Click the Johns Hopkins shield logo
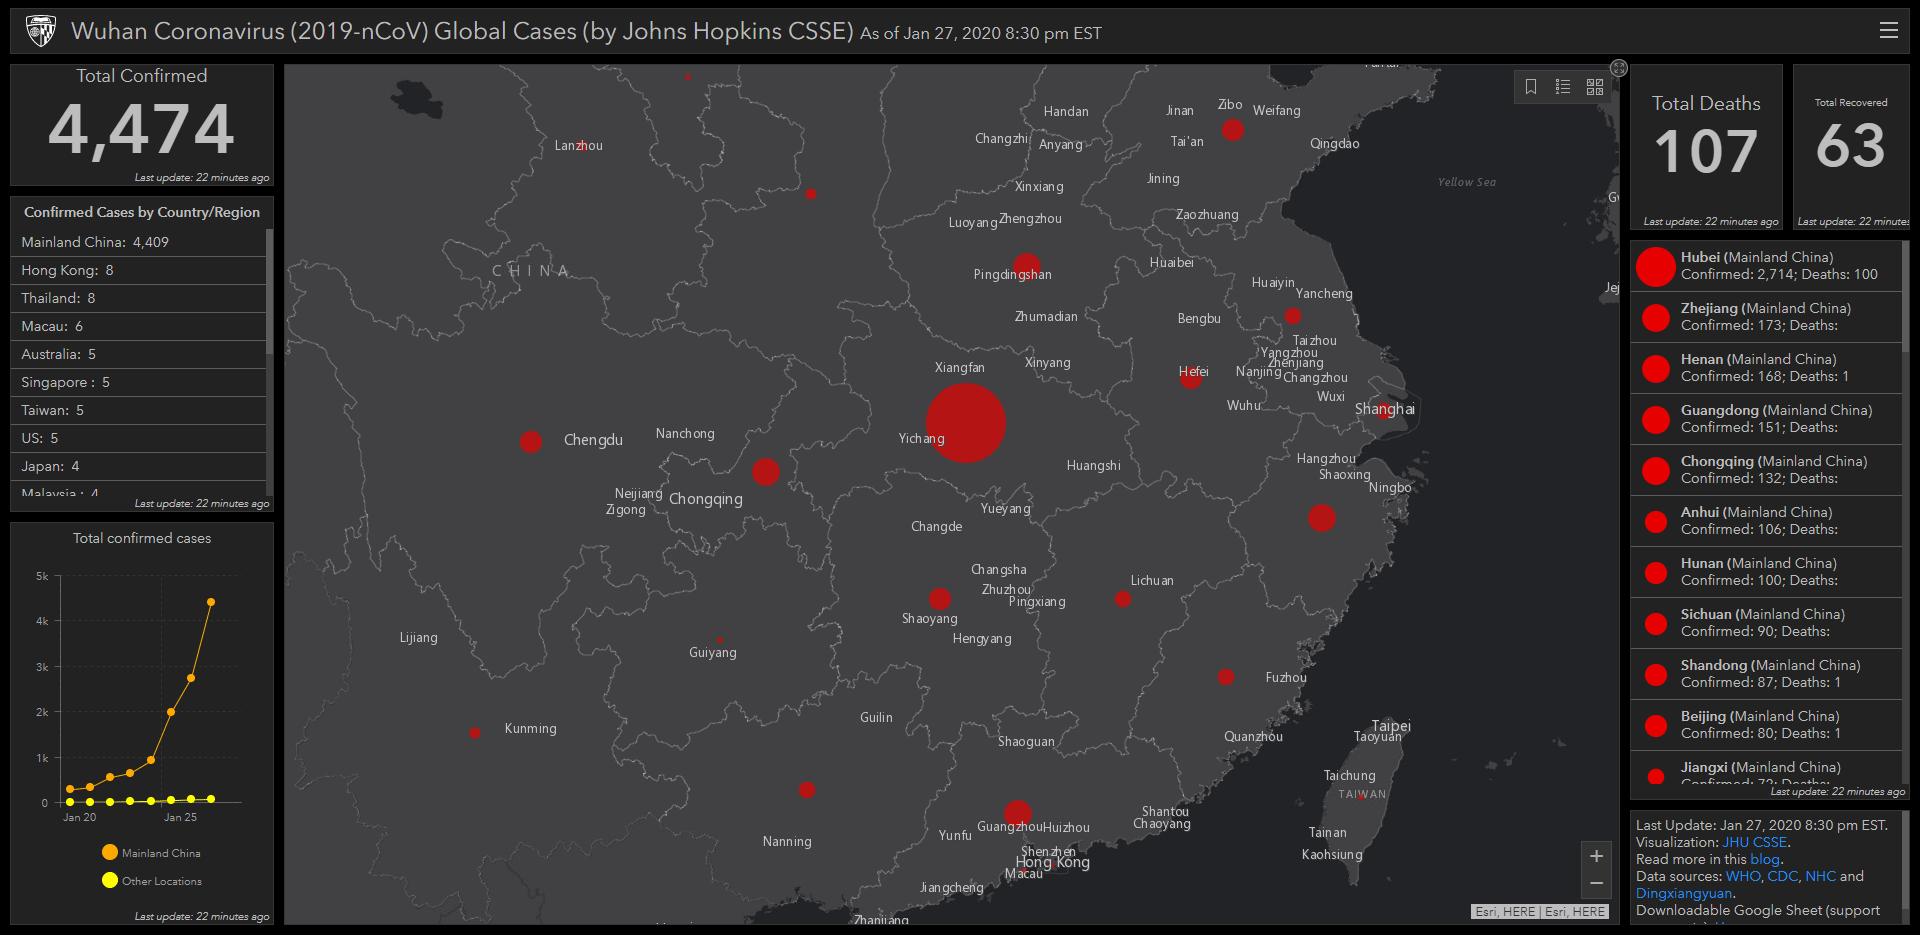Image resolution: width=1920 pixels, height=935 pixels. (x=40, y=31)
